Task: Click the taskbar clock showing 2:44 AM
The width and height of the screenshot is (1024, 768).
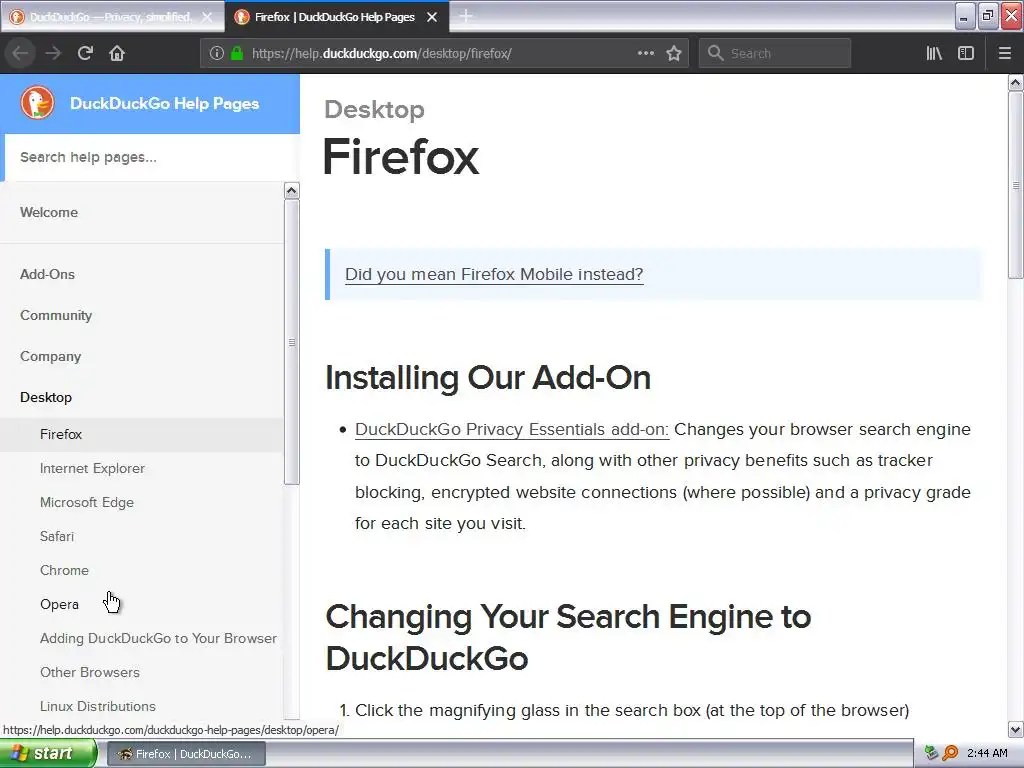Action: pyautogui.click(x=987, y=753)
